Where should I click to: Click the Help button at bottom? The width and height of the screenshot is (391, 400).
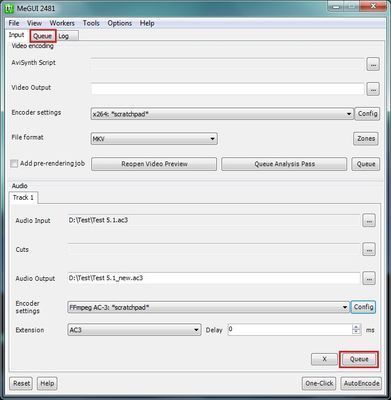tap(47, 383)
